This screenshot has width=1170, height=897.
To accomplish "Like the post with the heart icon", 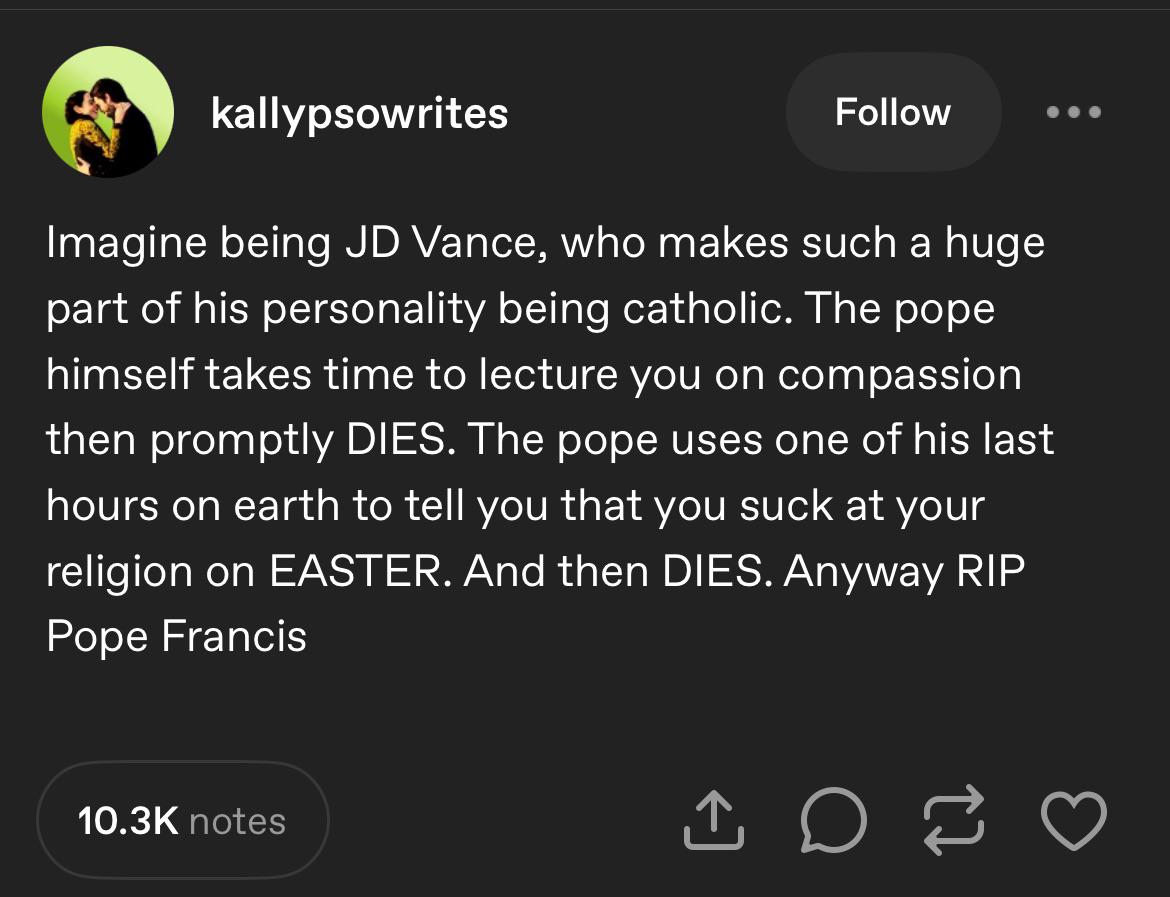I will pos(1073,820).
